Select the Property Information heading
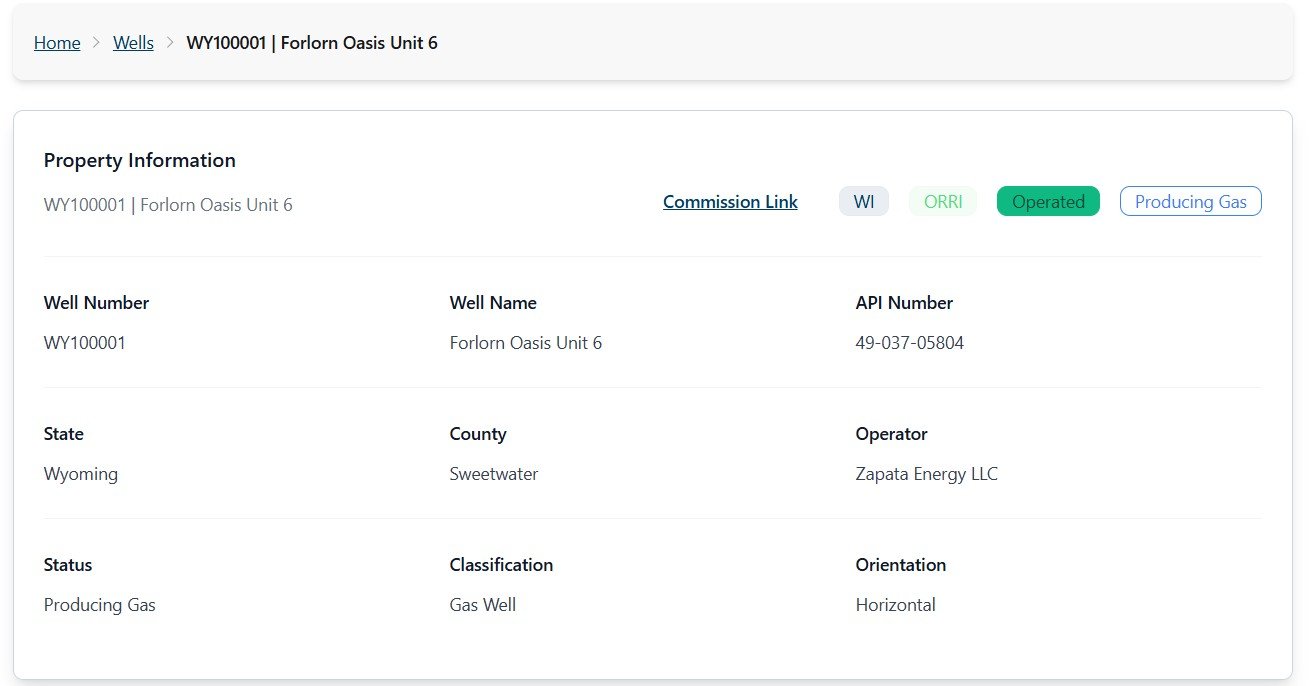 [x=140, y=160]
